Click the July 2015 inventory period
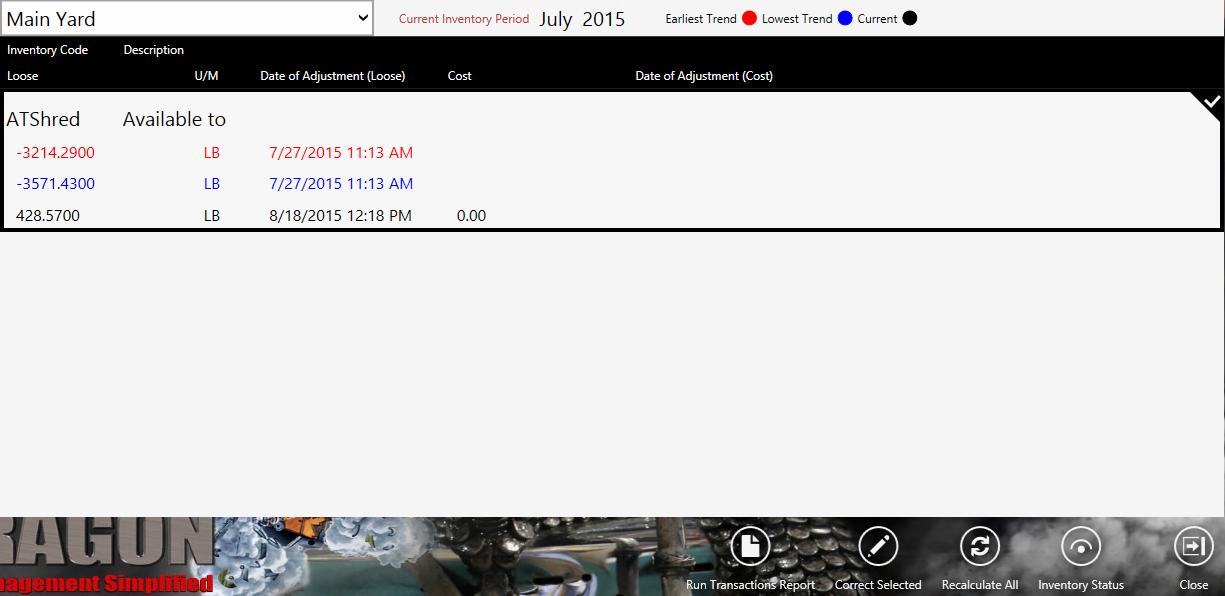This screenshot has height=596, width=1225. pos(582,19)
